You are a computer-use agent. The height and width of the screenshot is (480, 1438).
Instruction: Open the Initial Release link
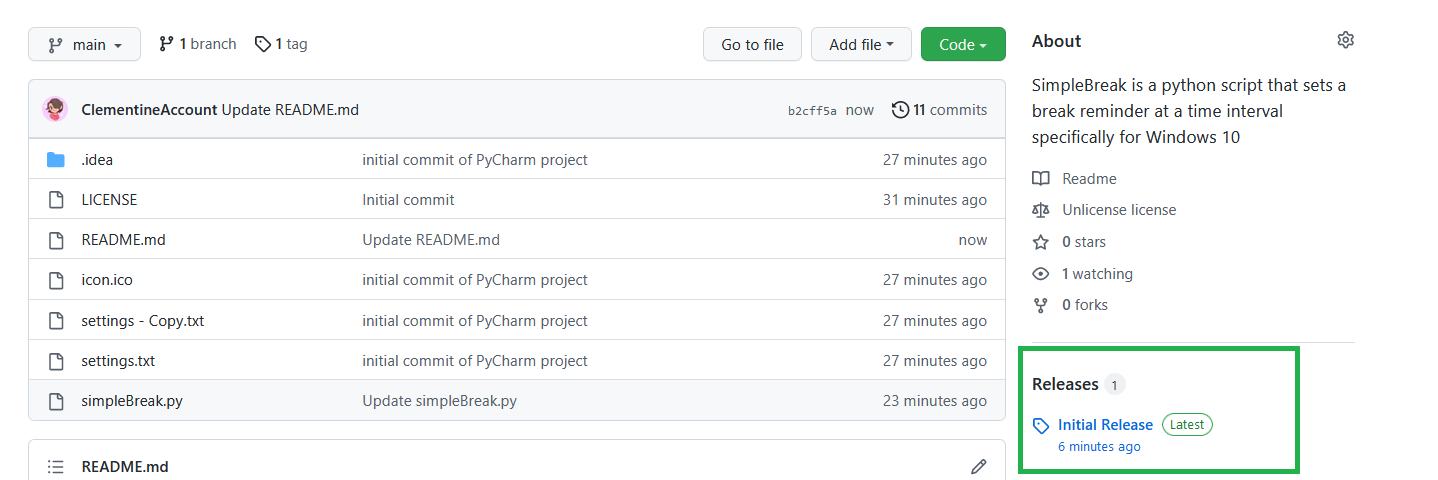[1105, 425]
